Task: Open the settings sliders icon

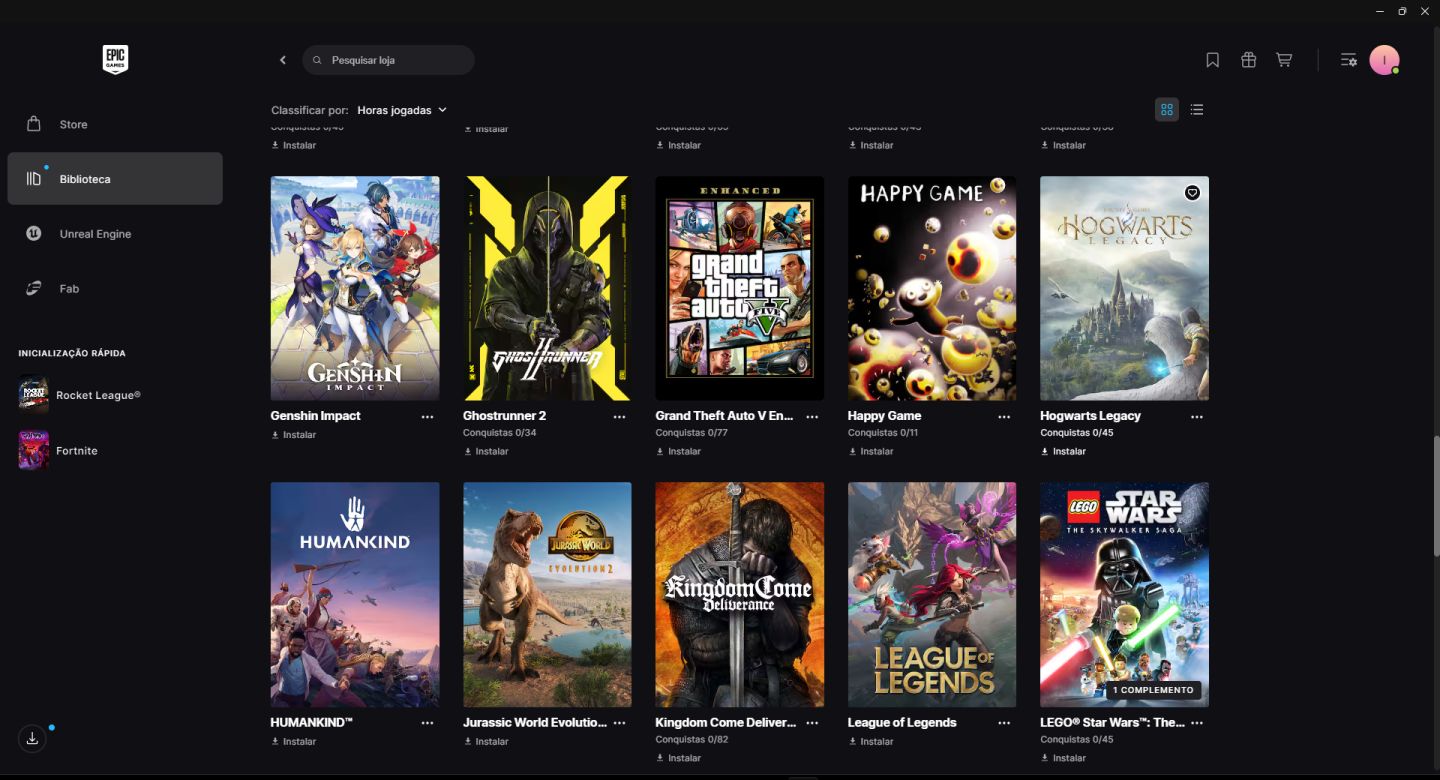Action: point(1348,60)
